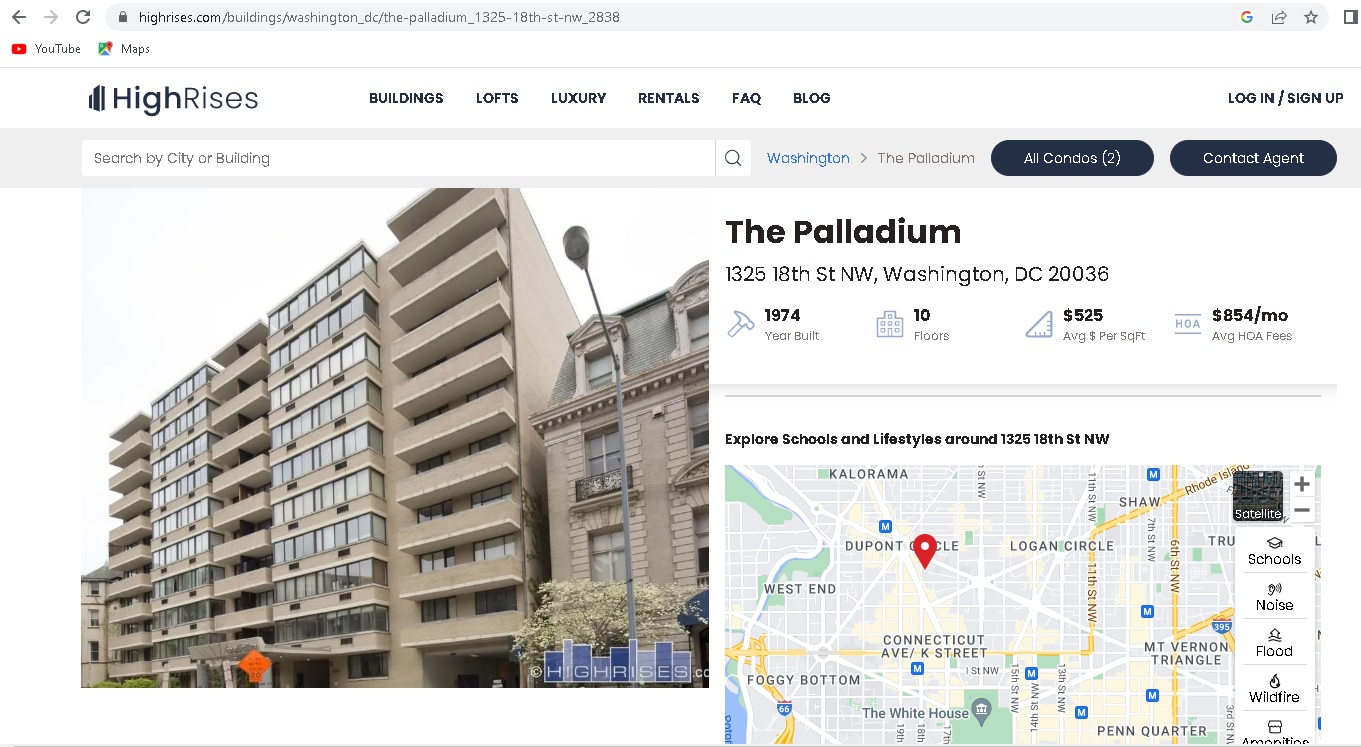
Task: Enable Wildfire layer on map
Action: pos(1274,689)
